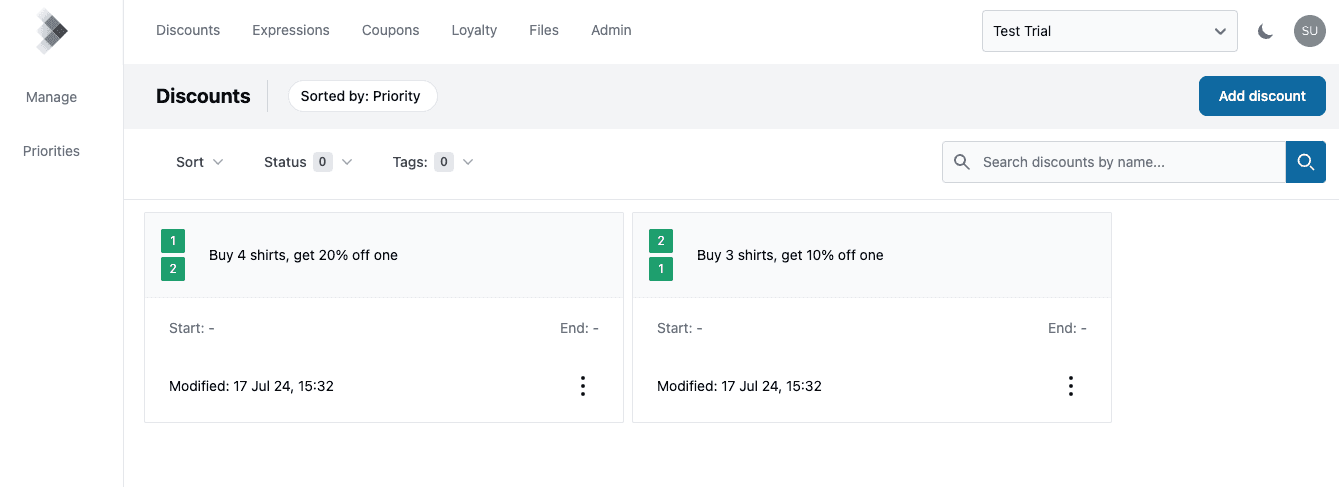
Task: Open the Test Trial workspace selector
Action: (x=1109, y=31)
